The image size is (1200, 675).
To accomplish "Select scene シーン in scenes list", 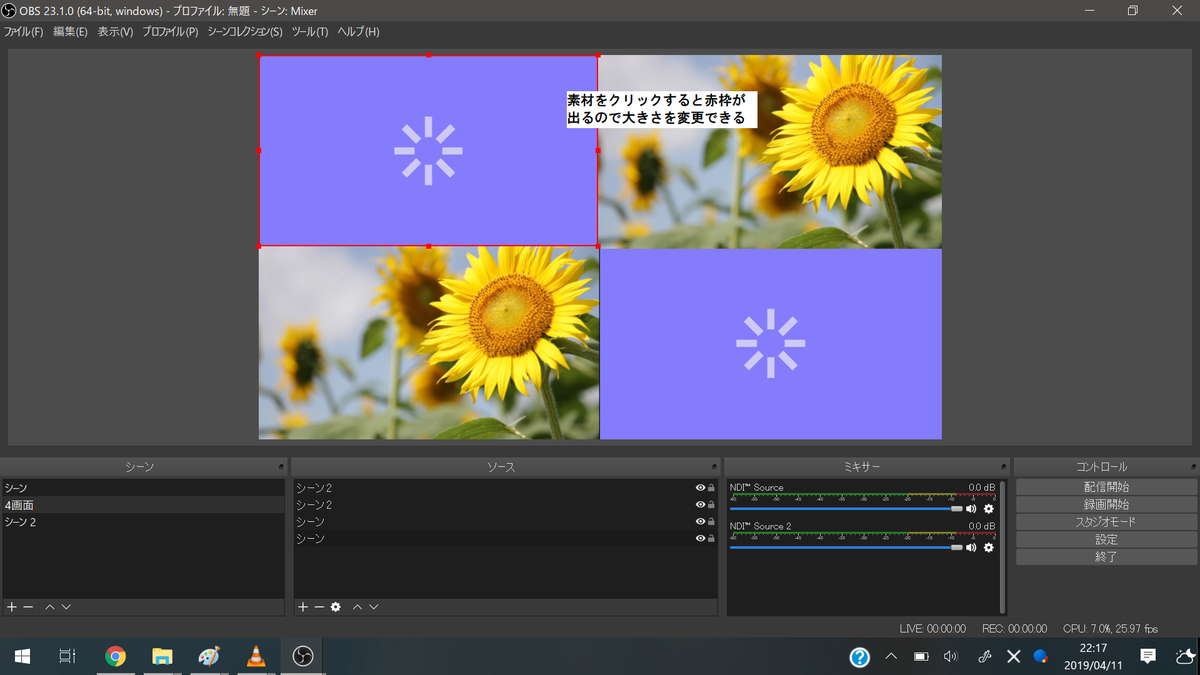I will (143, 488).
